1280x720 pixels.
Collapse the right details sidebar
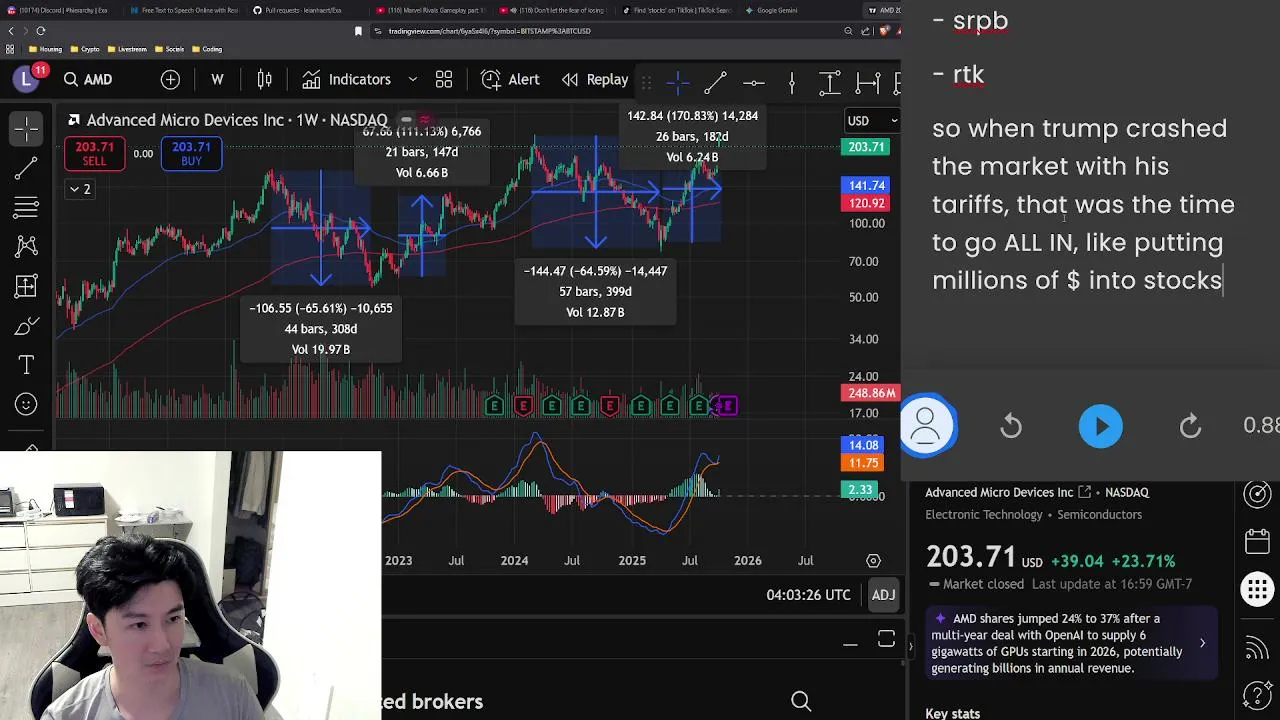(x=909, y=646)
